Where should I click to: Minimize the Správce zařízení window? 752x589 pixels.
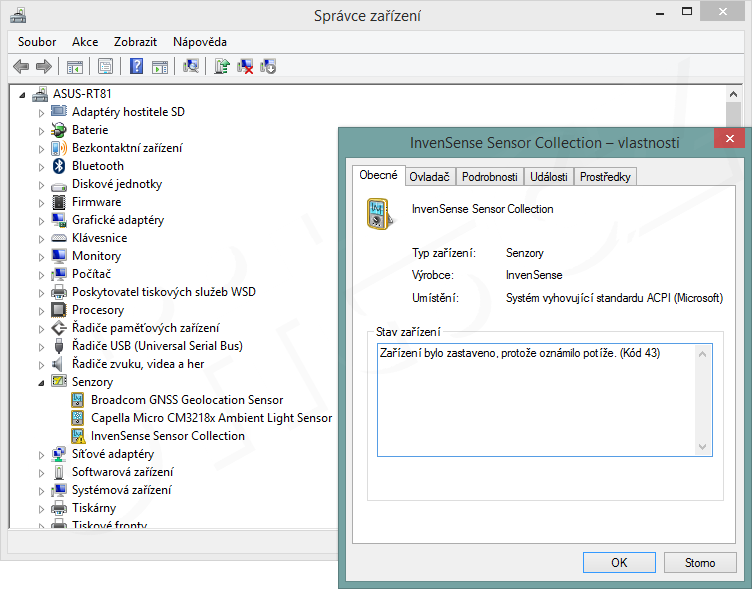coord(660,12)
